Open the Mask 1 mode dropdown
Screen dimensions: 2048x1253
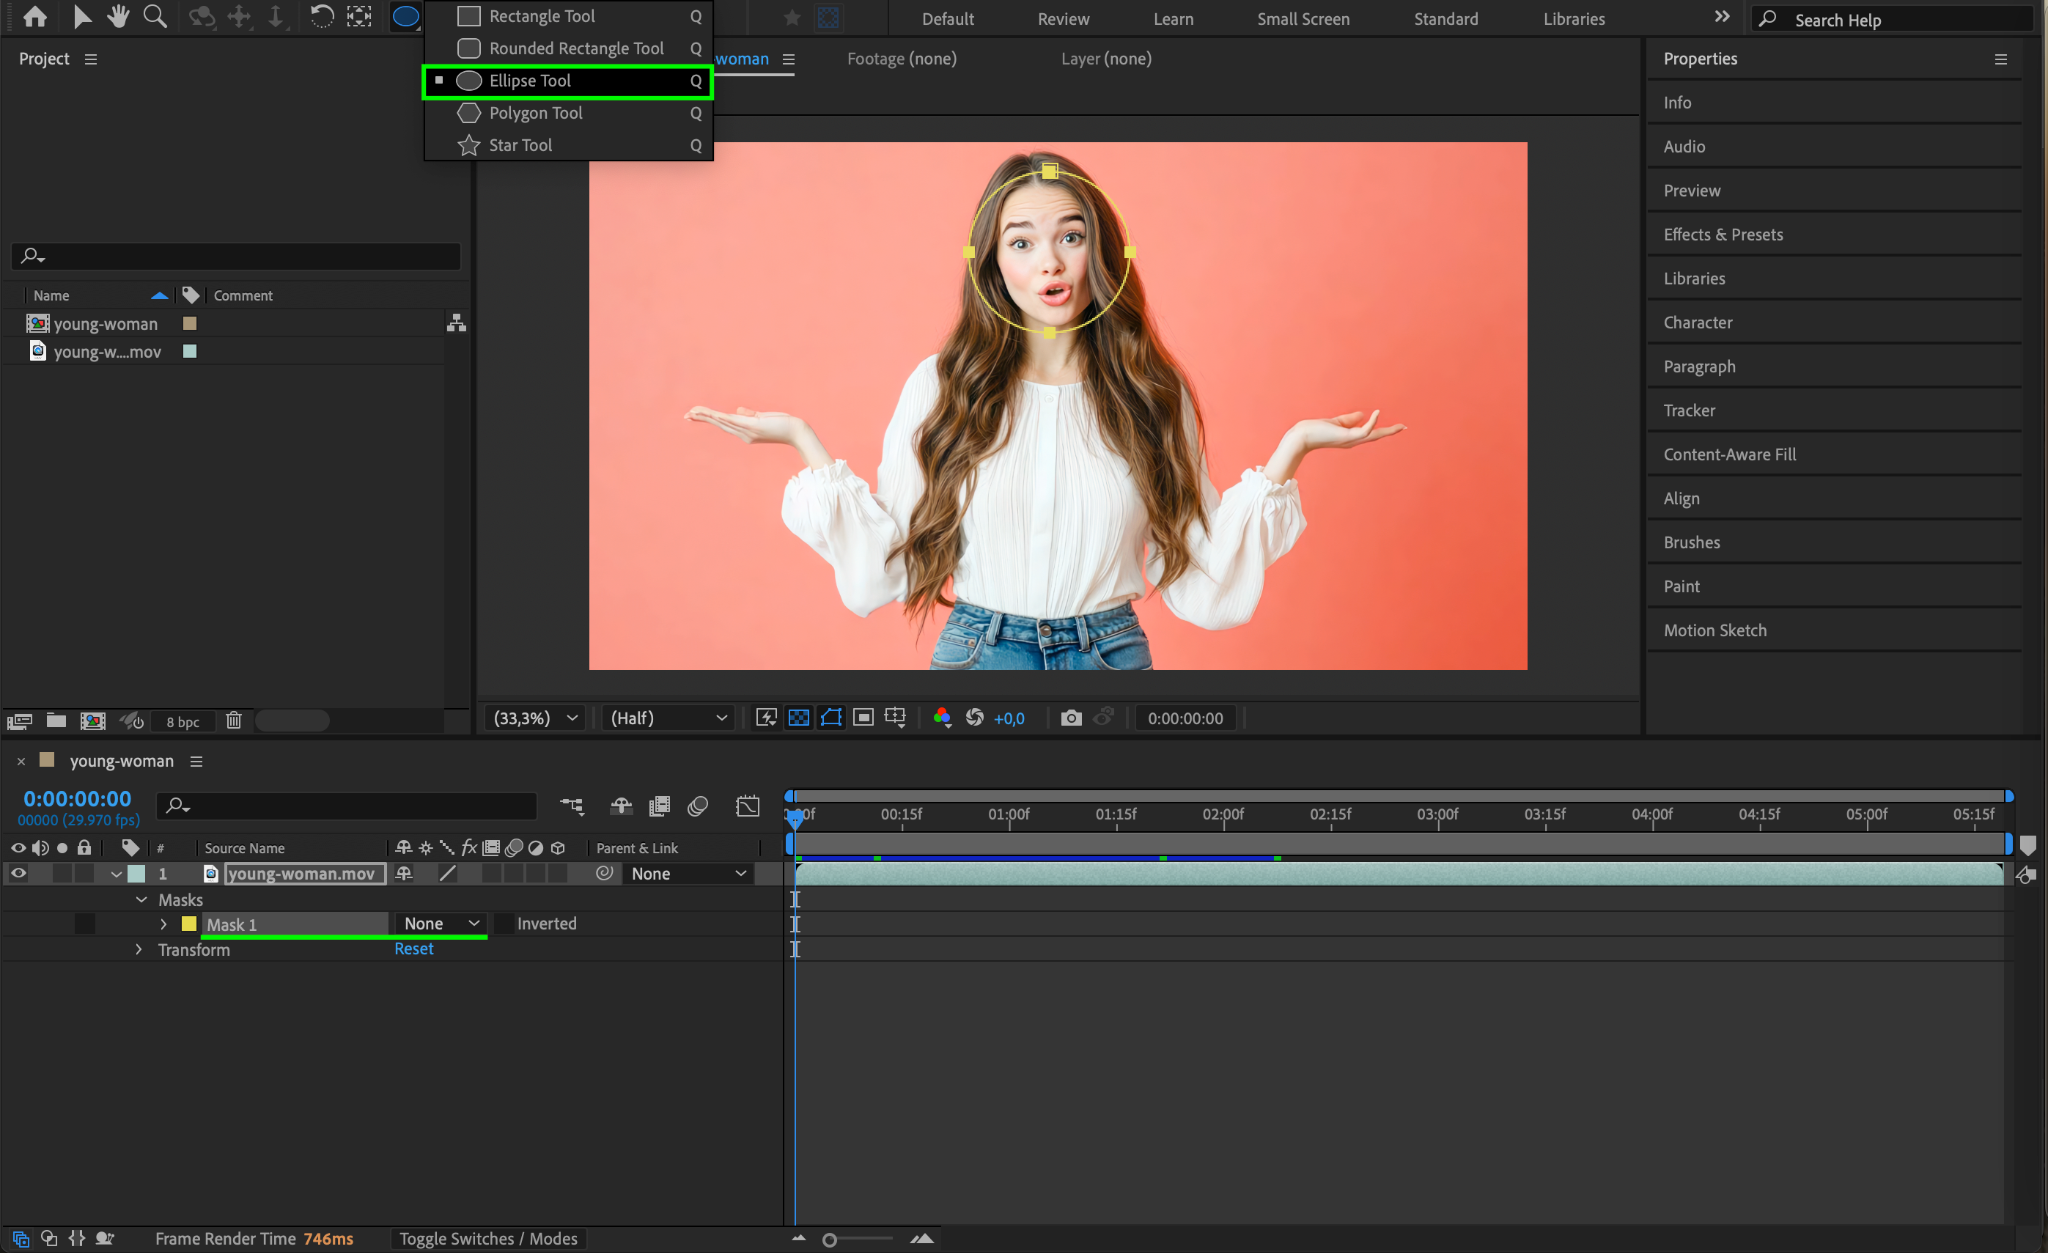coord(441,924)
